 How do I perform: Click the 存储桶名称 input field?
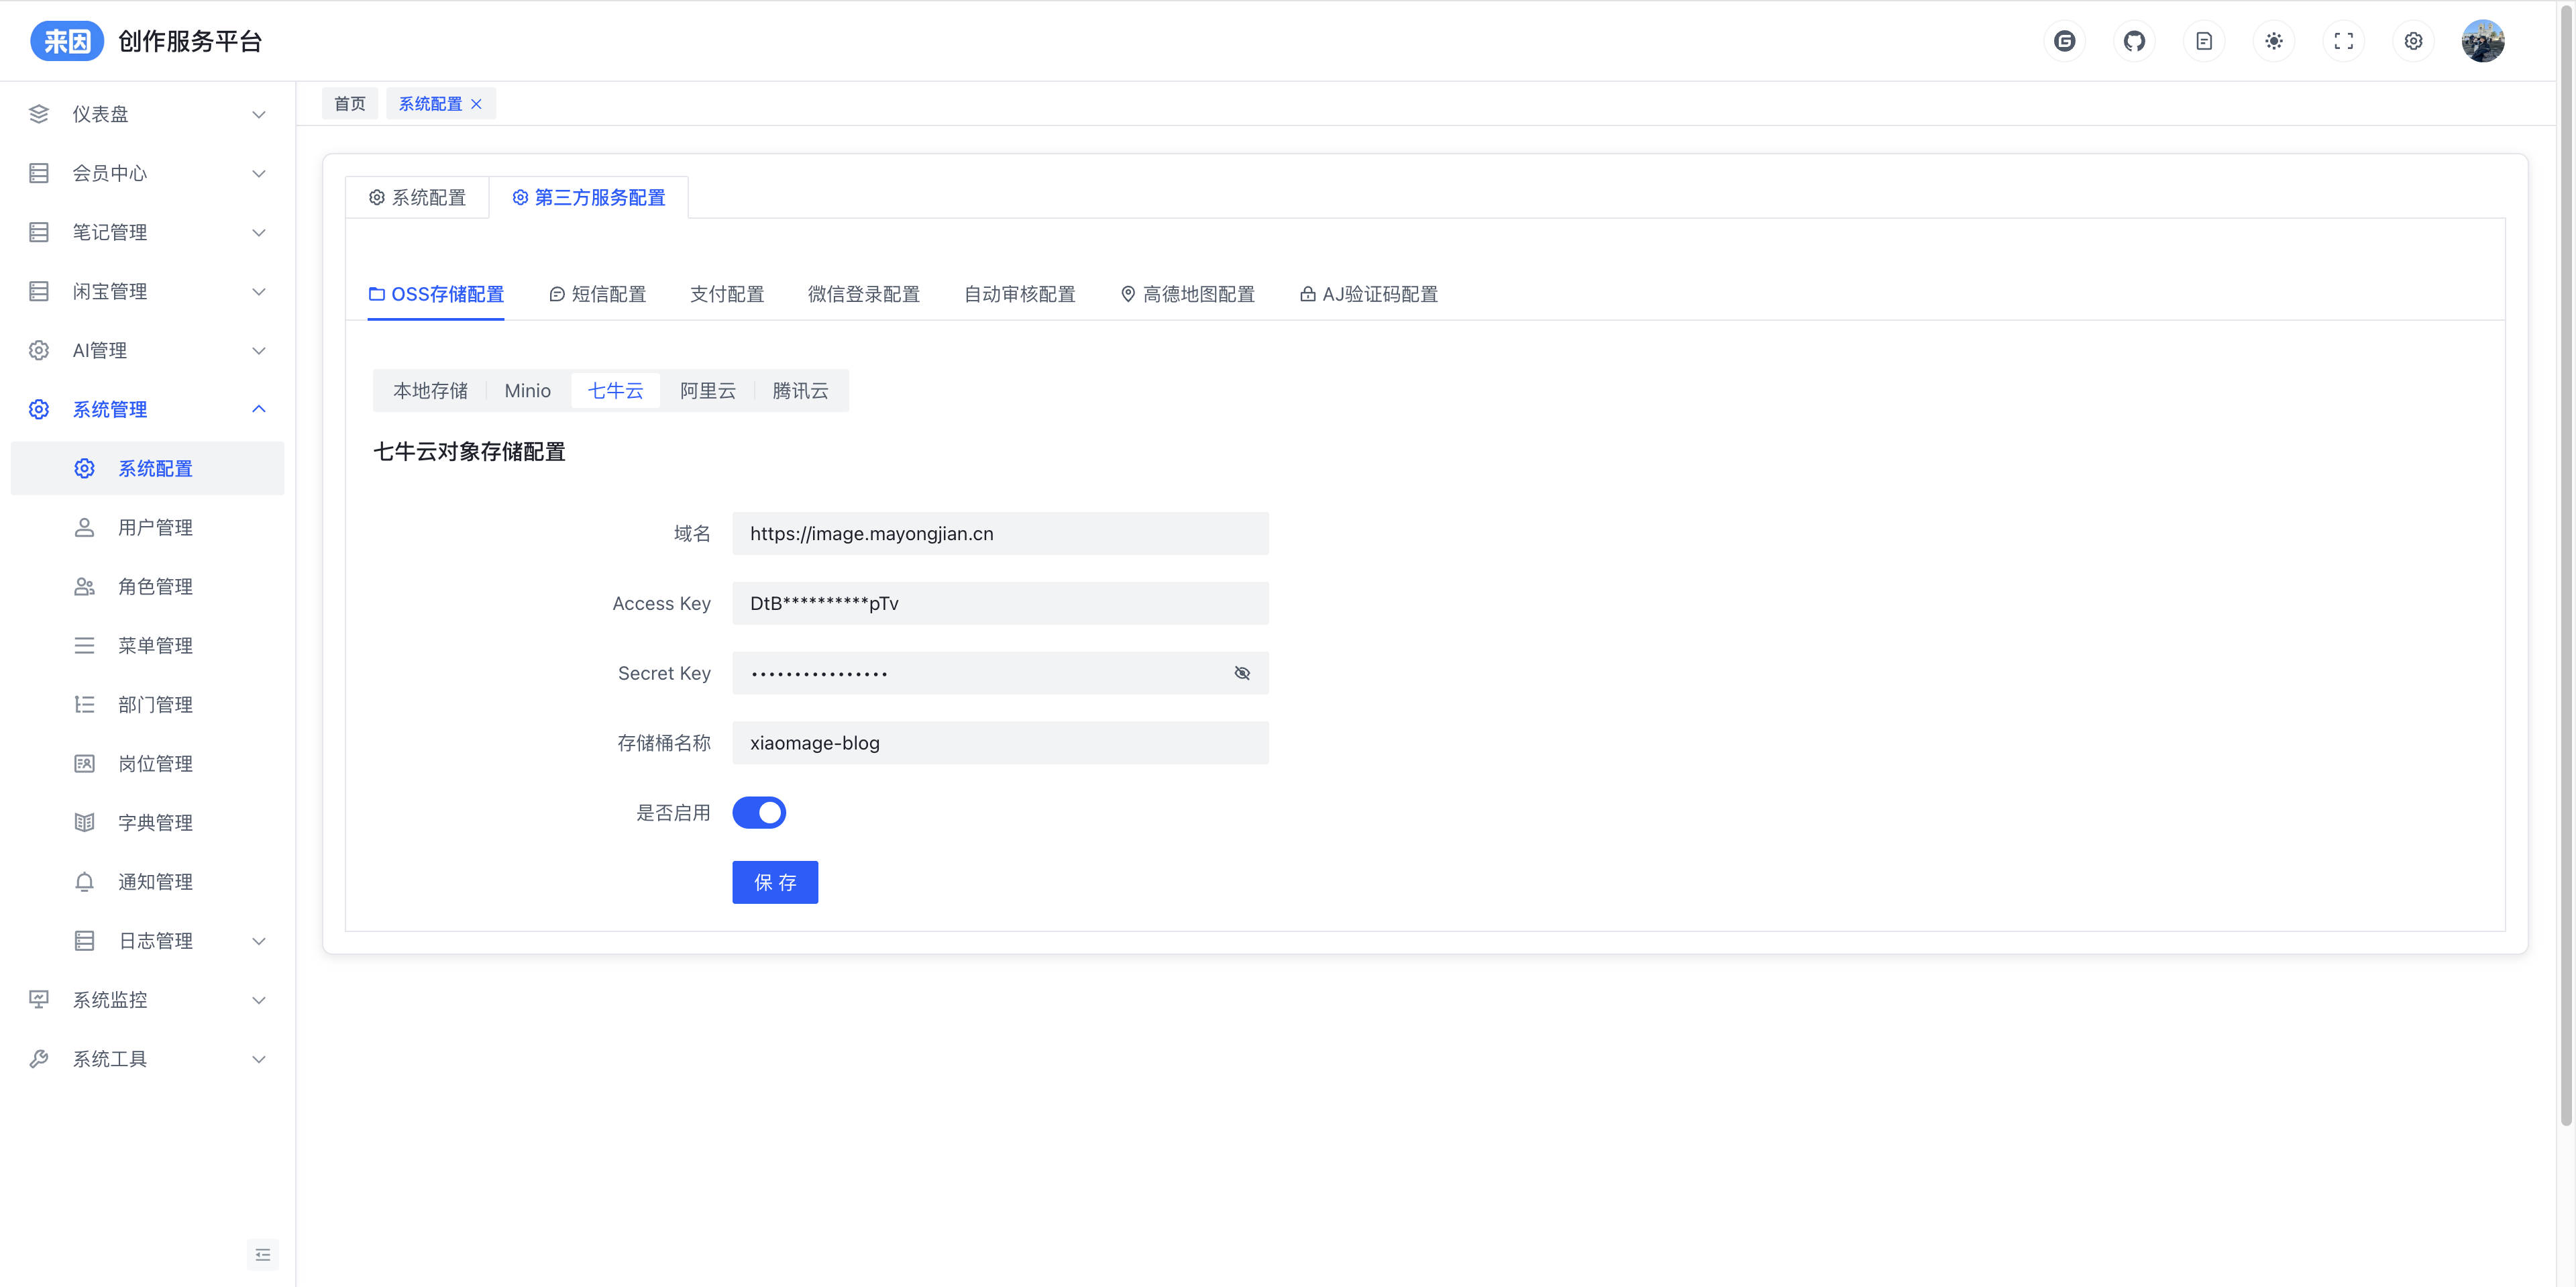1000,743
